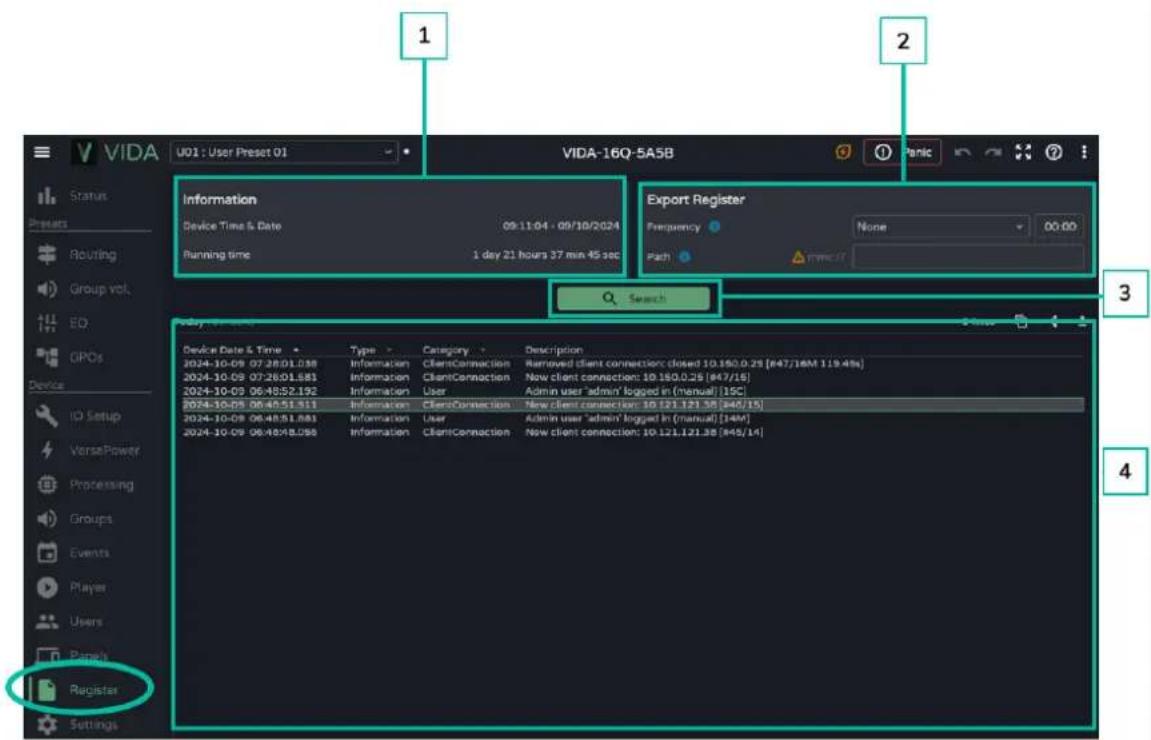Viewport: 1151px width, 740px height.
Task: Click the Device Time & Date value
Action: click(x=561, y=226)
